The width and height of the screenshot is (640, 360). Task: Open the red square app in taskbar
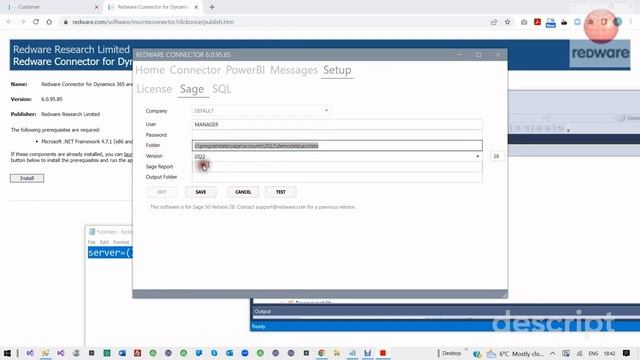383,353
